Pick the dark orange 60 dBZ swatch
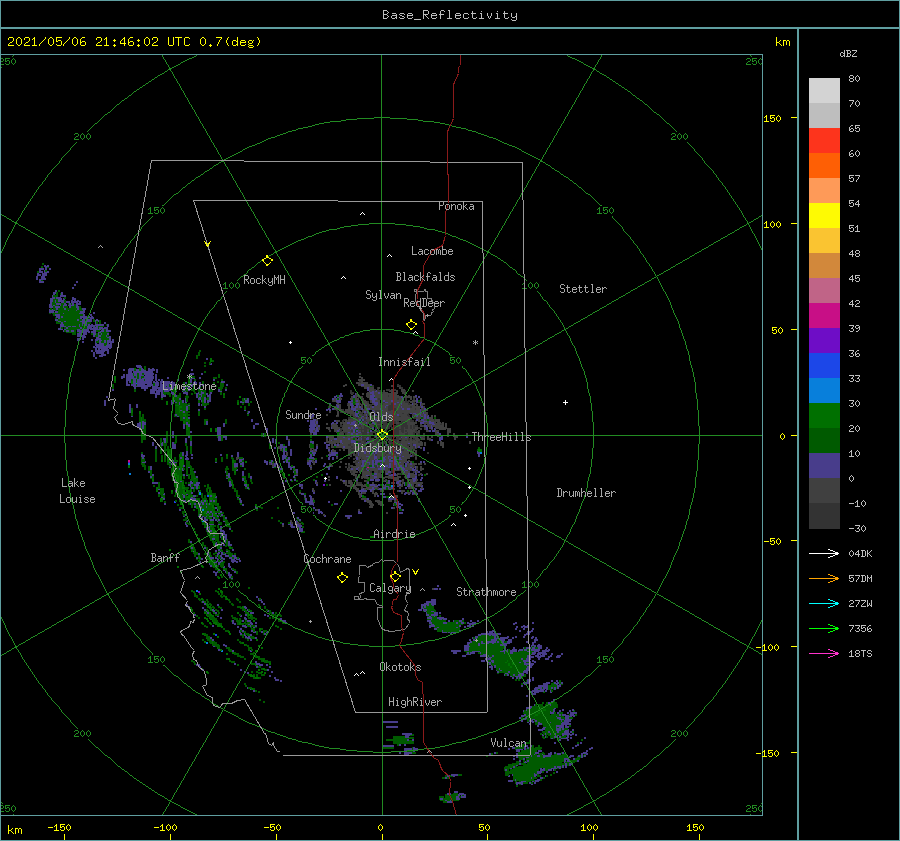 pos(824,165)
